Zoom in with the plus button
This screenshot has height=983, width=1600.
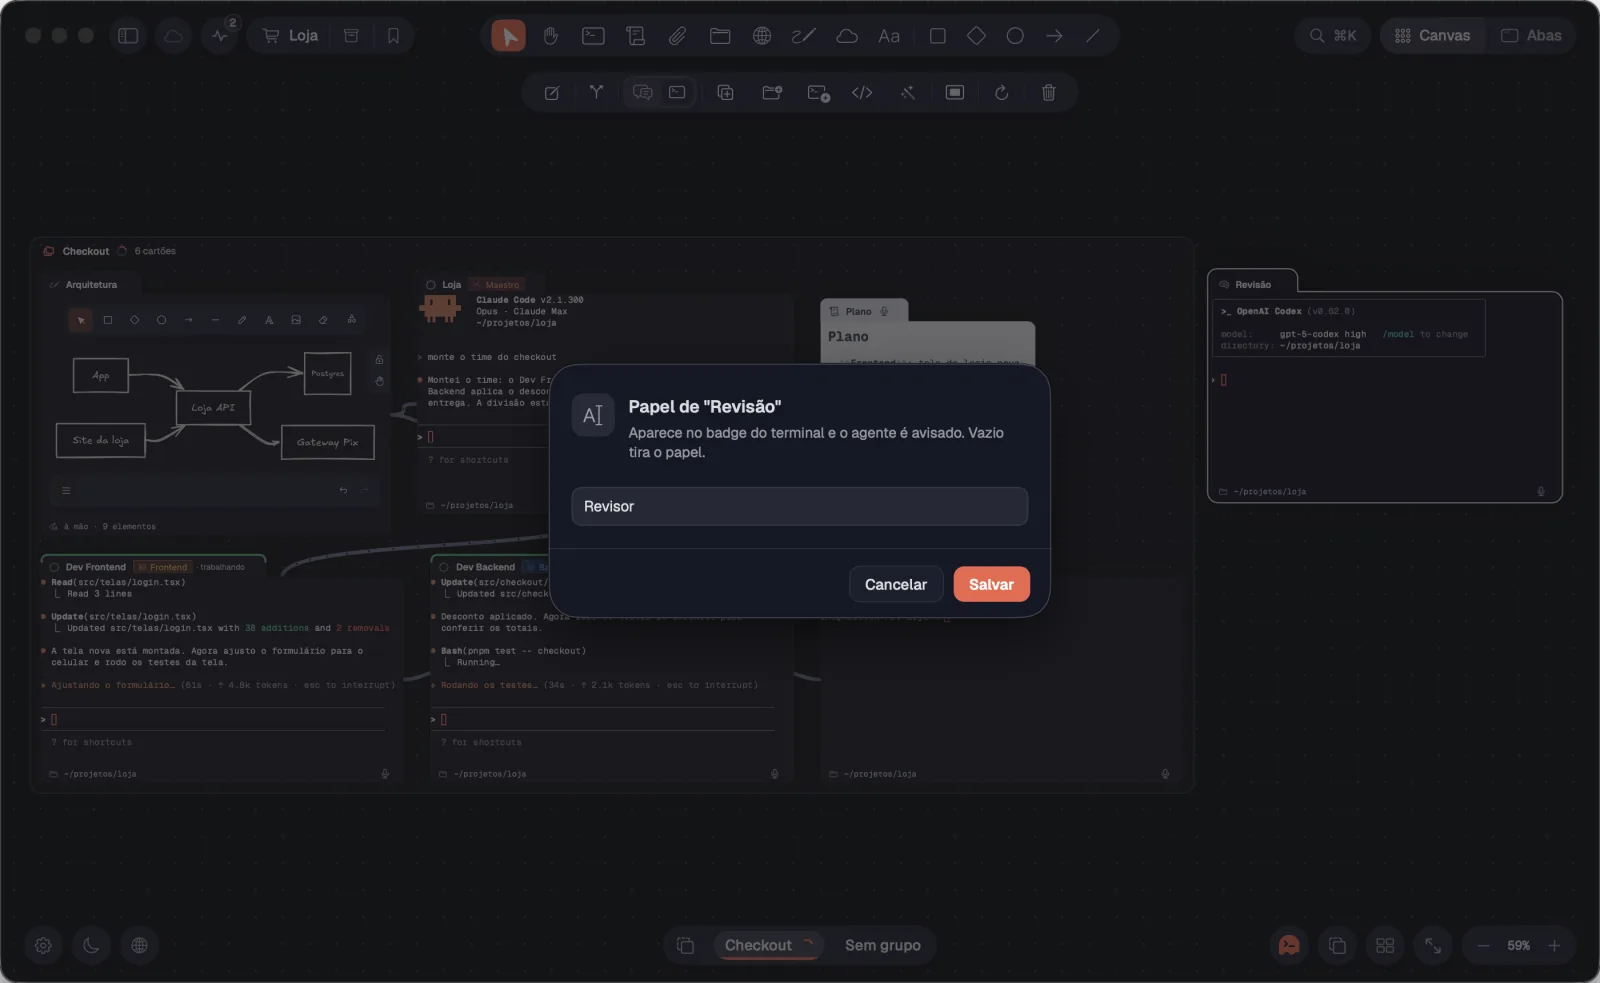tap(1554, 945)
